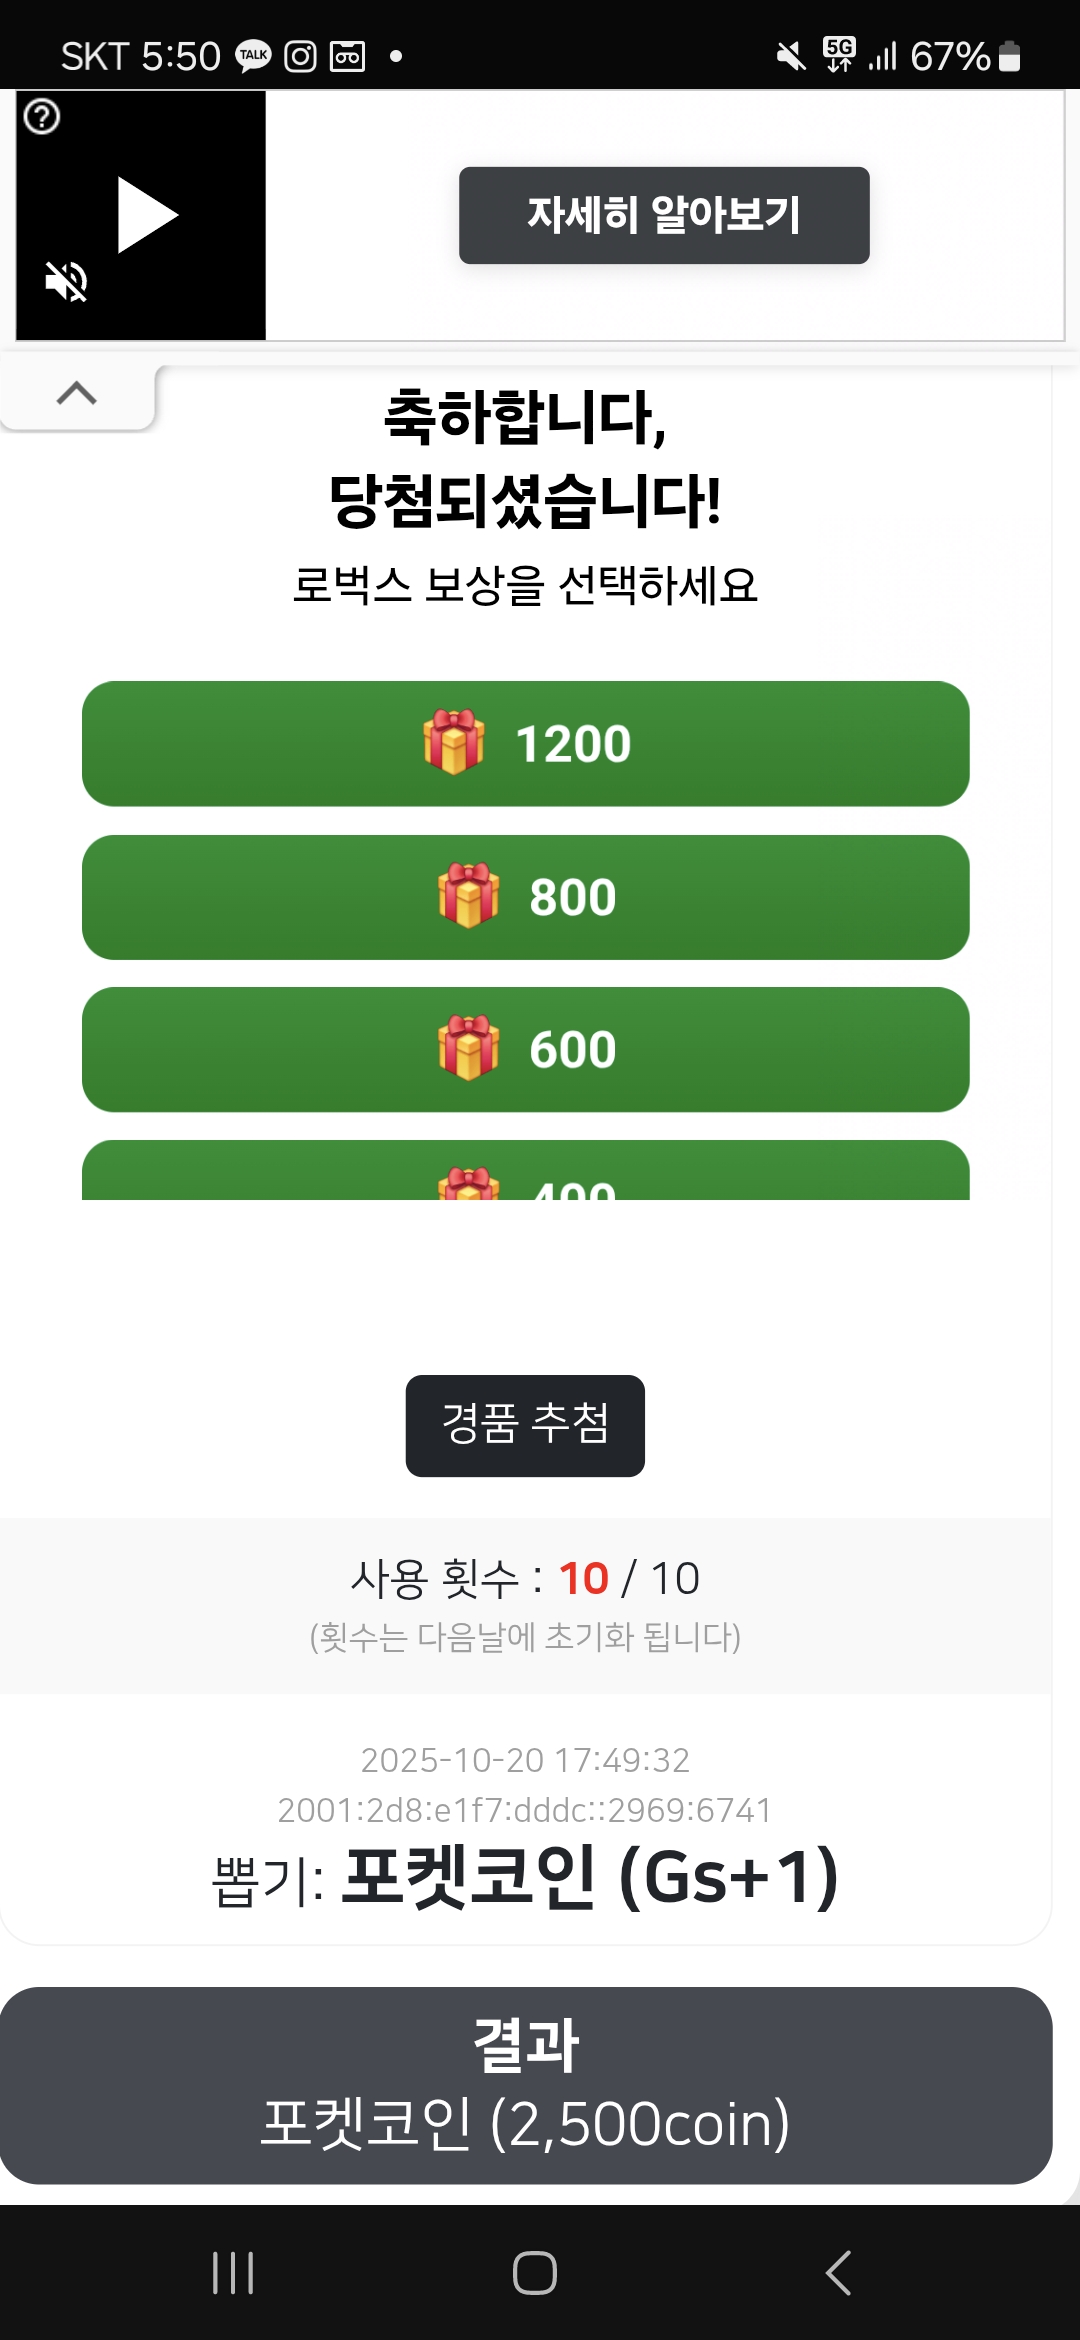
Task: Select the 1200 Robux reward
Action: tap(525, 744)
